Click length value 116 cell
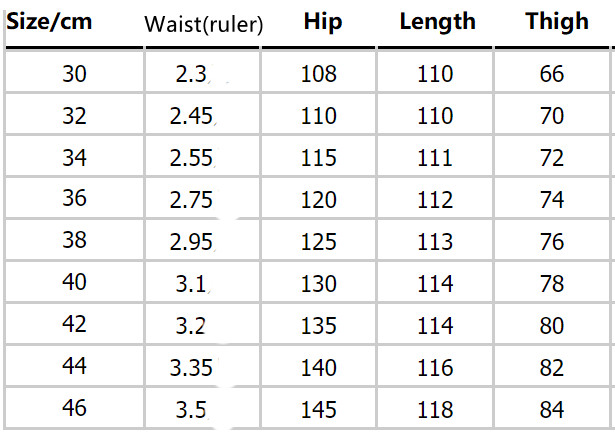 [x=435, y=368]
